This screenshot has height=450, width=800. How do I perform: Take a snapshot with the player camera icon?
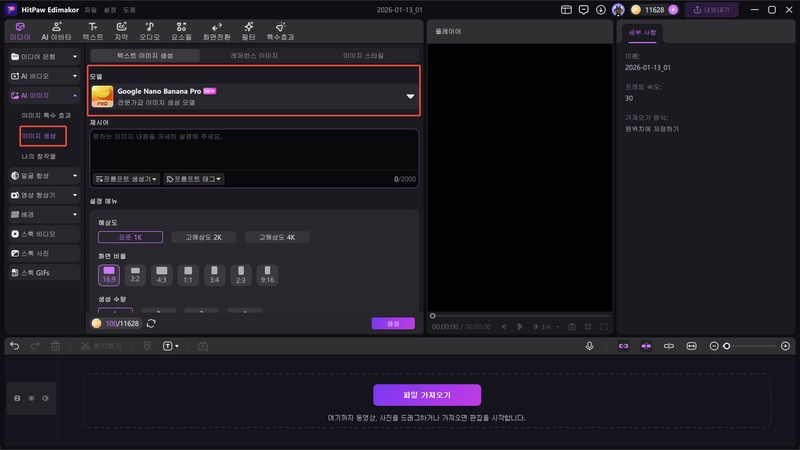tap(571, 327)
